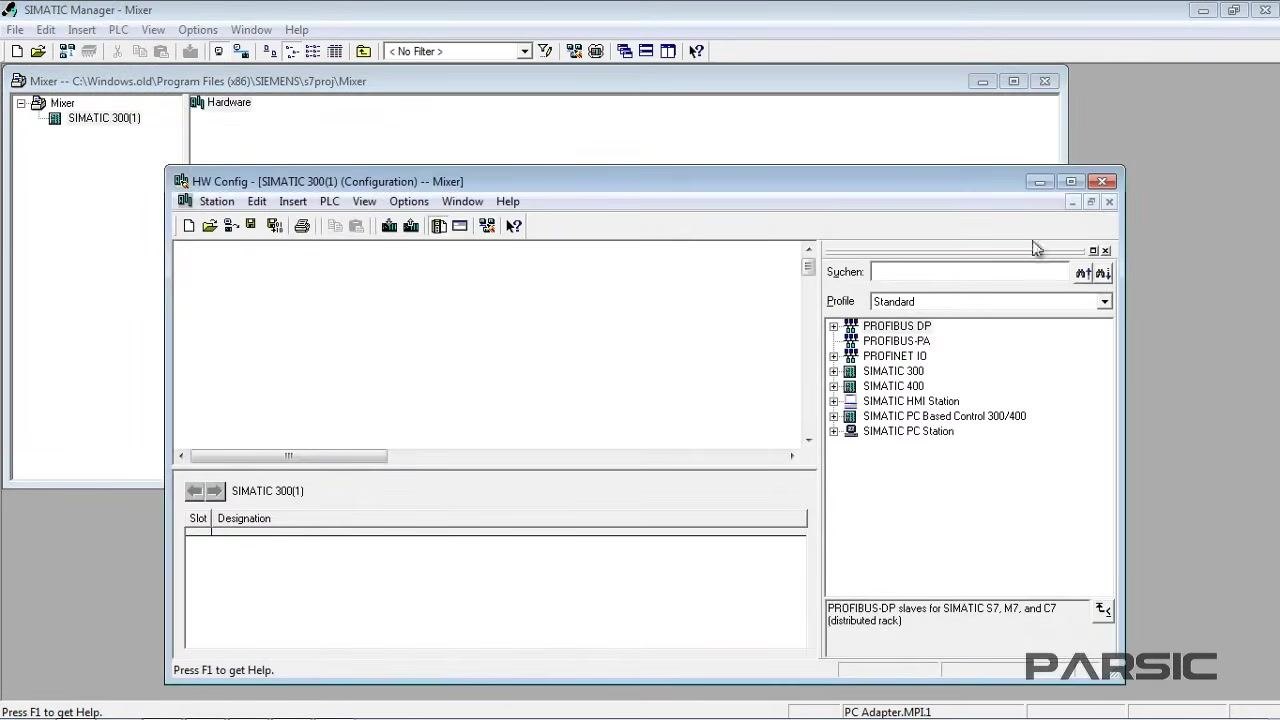Click Tile Horizontally icon in SIMATIC Manager toolbar
This screenshot has height=720, width=1280.
tap(646, 51)
